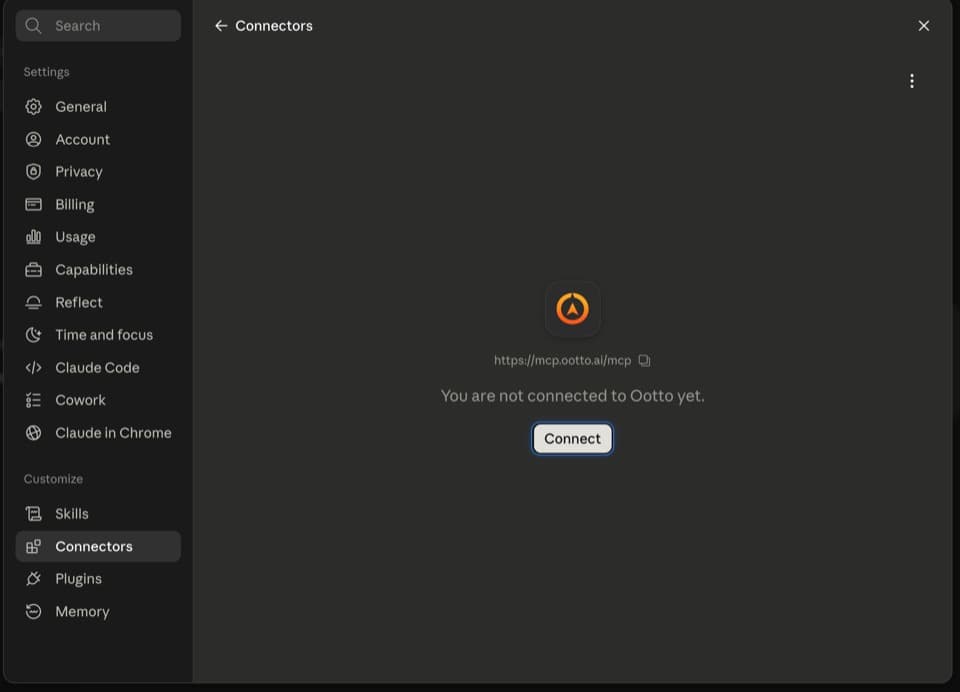This screenshot has width=960, height=692.
Task: Click the Connectors page title
Action: pos(274,26)
